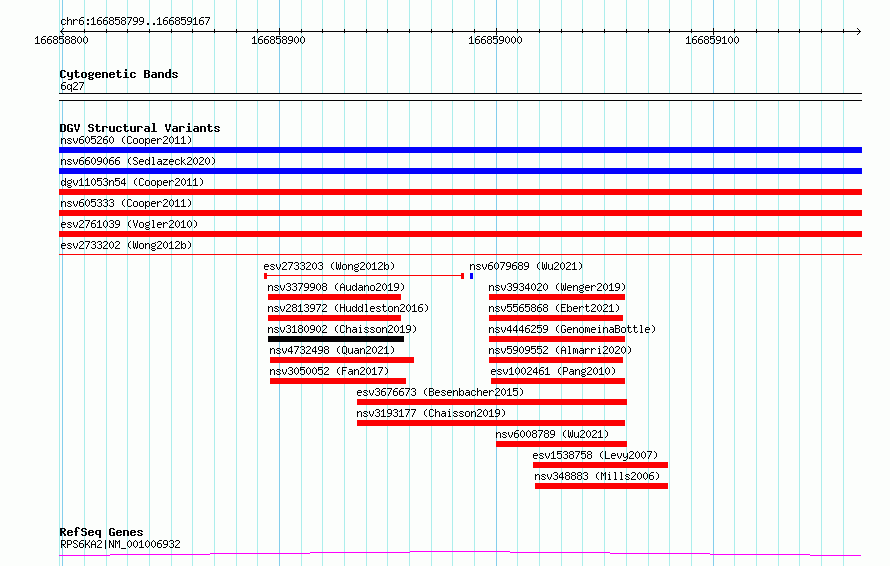
Task: Click ruler position 166858900
Action: 278,40
